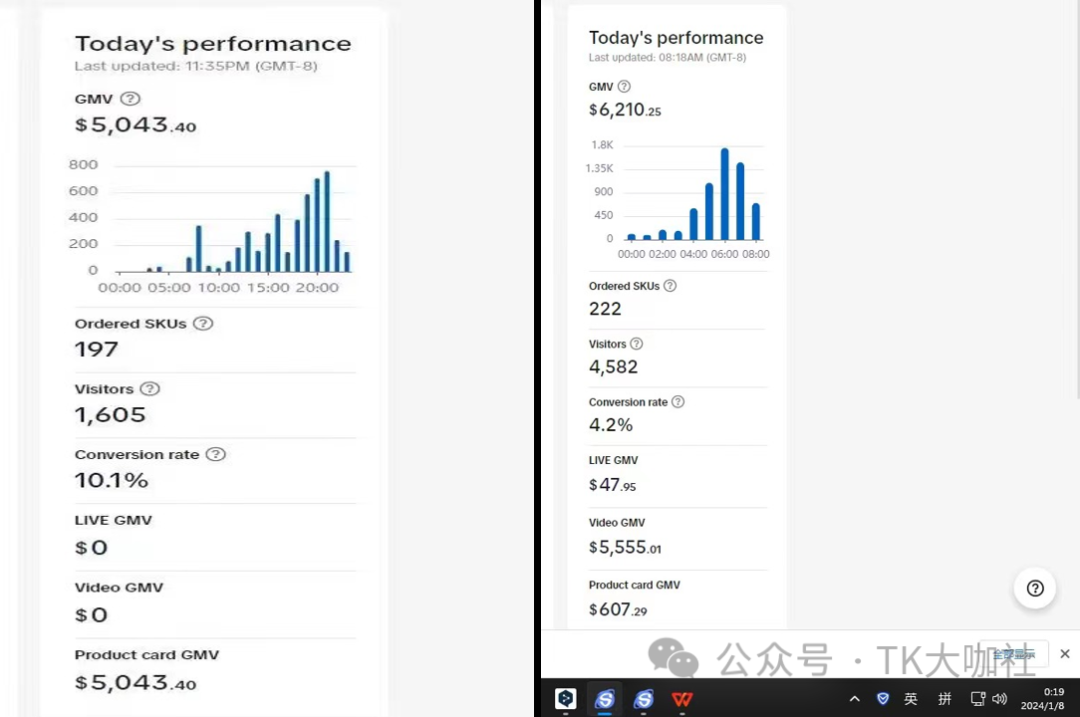The width and height of the screenshot is (1080, 717).
Task: Click the Visitors help icon above 4,582
Action: click(x=636, y=343)
